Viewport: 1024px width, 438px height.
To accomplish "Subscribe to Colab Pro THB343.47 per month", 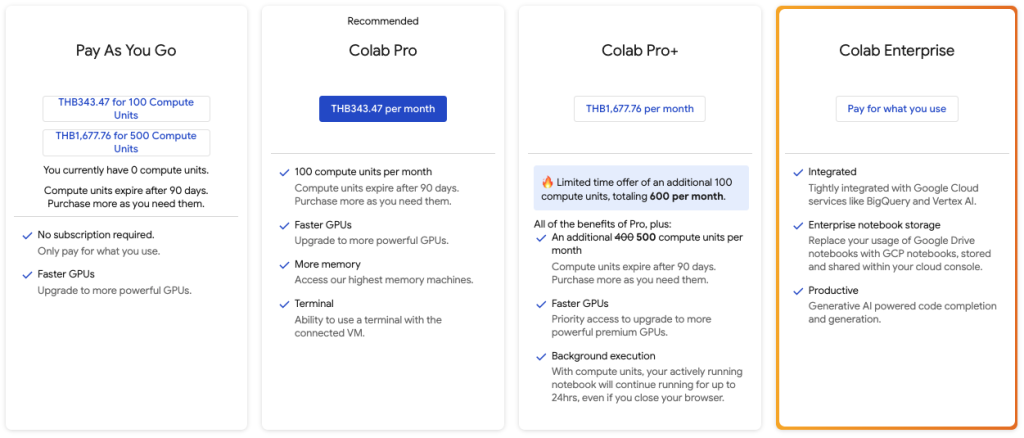I will (383, 108).
